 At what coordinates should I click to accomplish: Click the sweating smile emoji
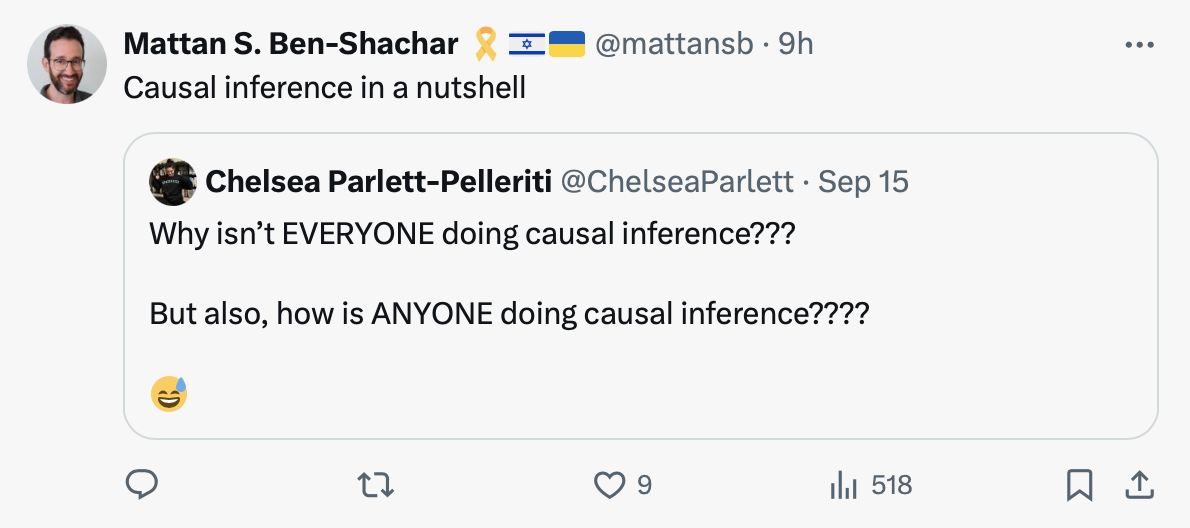[x=170, y=395]
